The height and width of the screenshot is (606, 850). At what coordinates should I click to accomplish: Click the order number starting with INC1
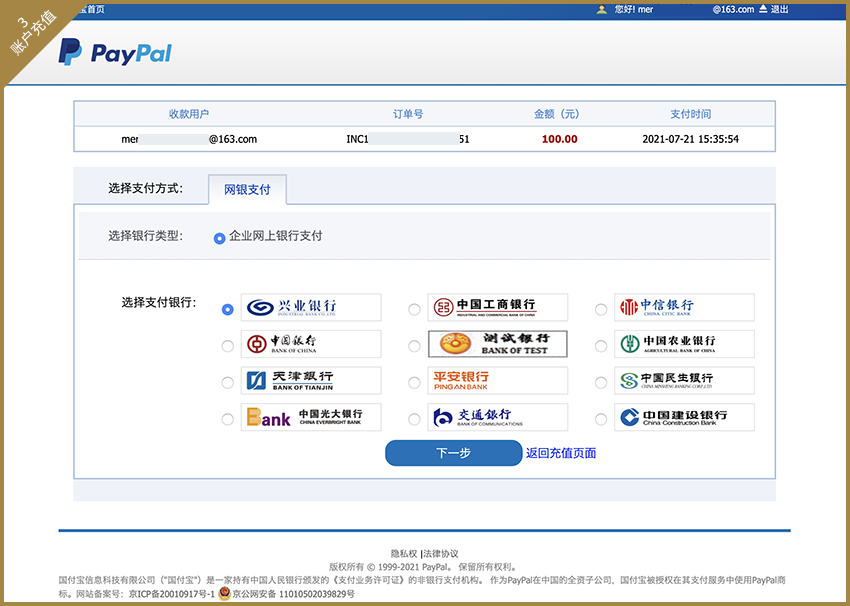[x=408, y=139]
